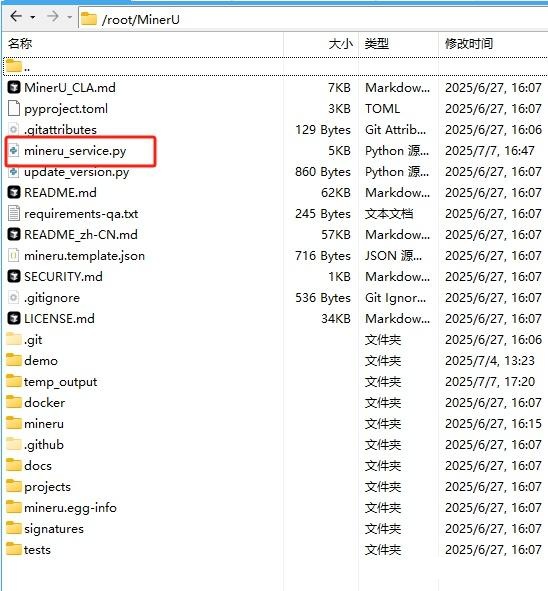Viewport: 548px width, 591px height.
Task: Select folder name temp_output
Action: coord(60,382)
